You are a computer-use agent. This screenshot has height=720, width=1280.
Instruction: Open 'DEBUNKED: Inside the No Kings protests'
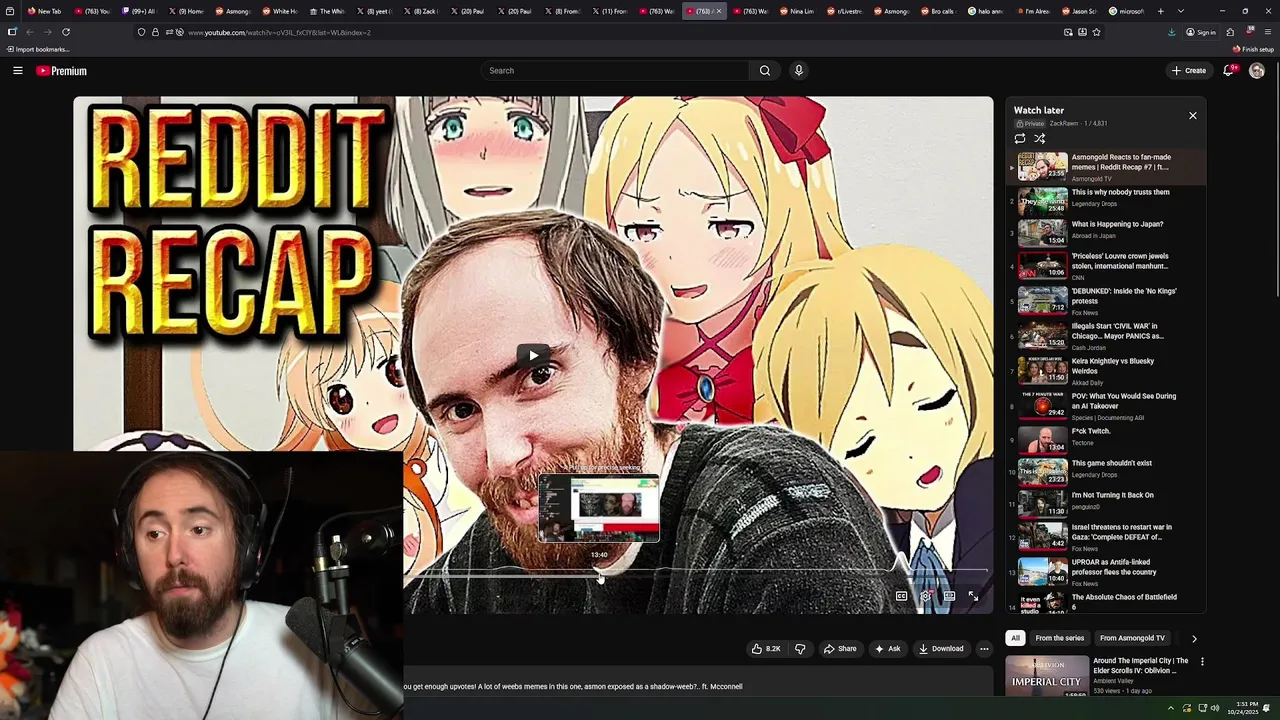click(x=1107, y=302)
